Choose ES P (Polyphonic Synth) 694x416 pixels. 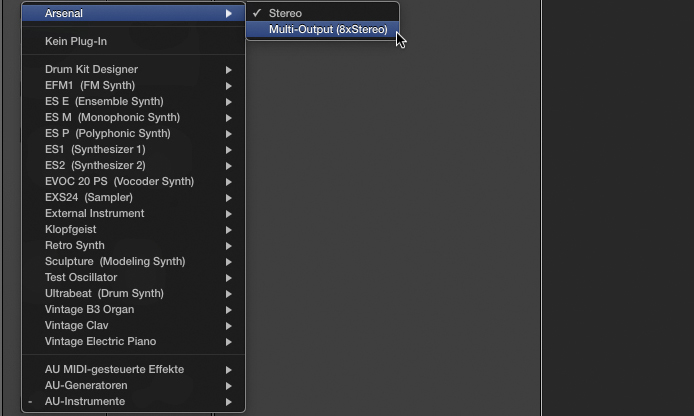click(133, 133)
